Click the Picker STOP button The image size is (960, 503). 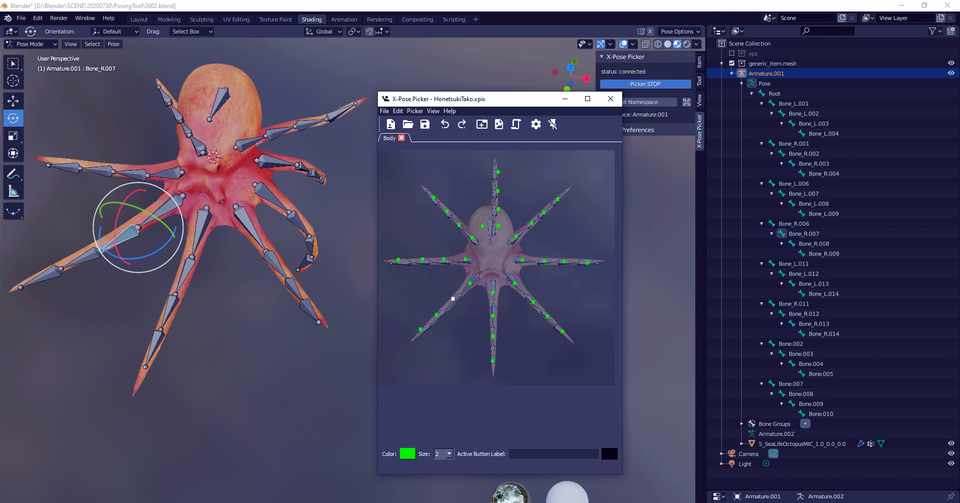tap(645, 84)
